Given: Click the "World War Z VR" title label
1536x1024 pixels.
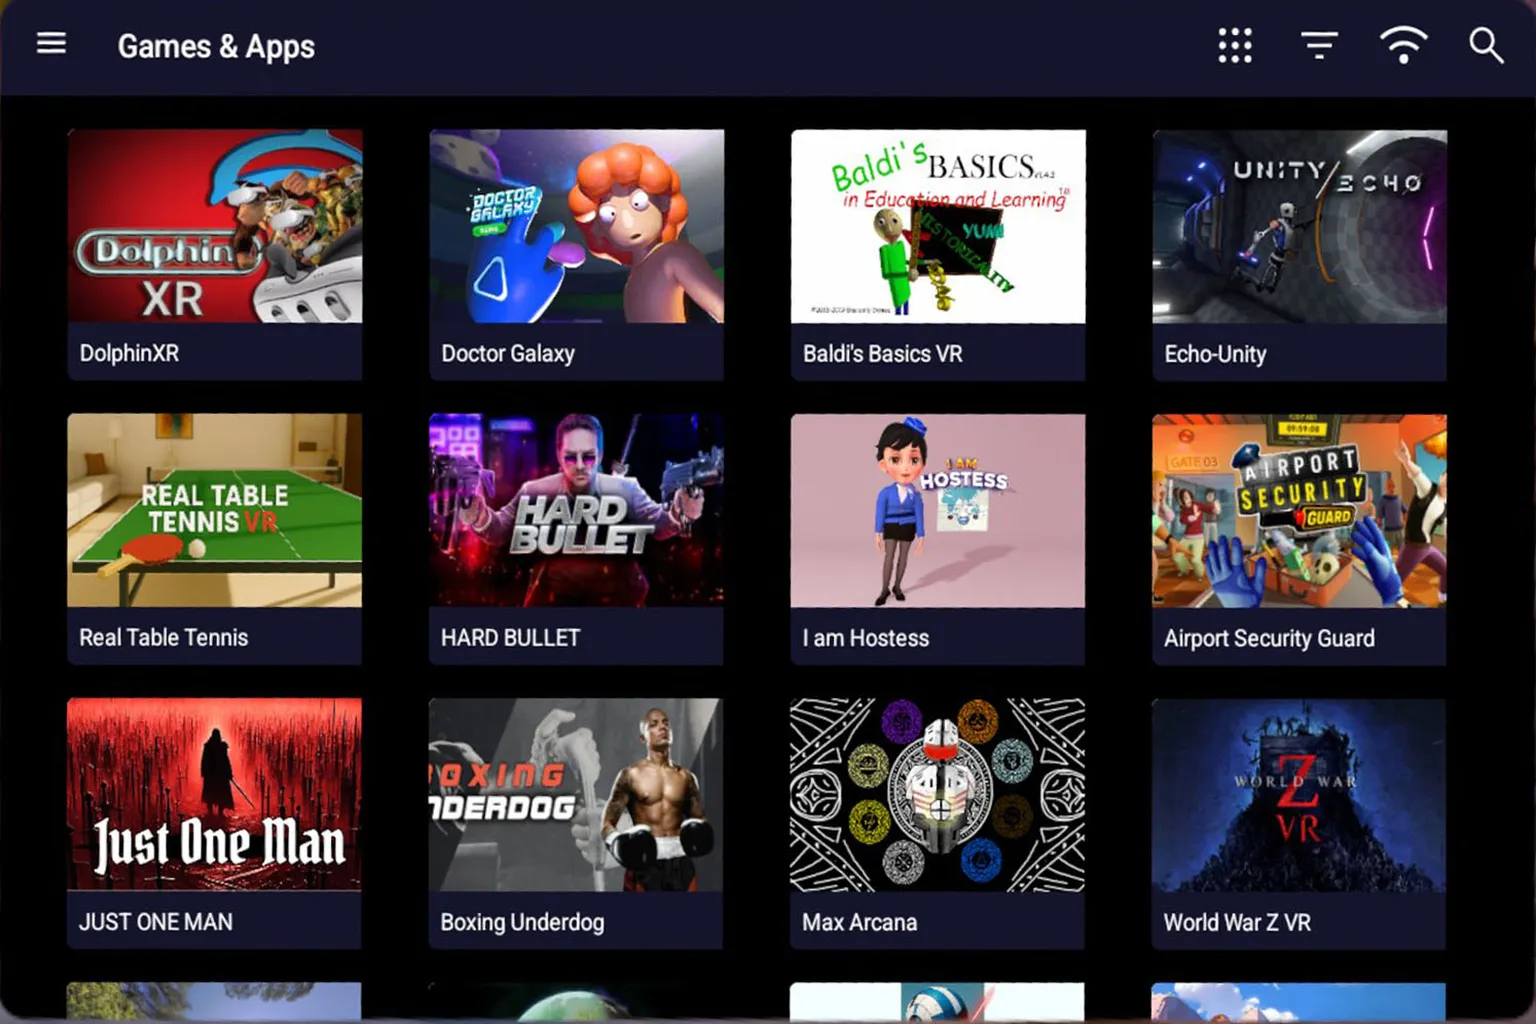Looking at the screenshot, I should point(1237,922).
